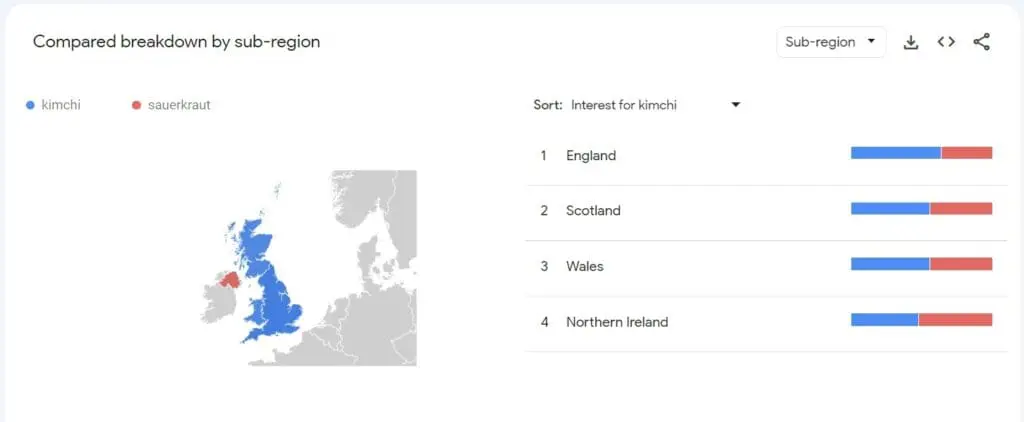
Task: Download the sub-region breakdown as CSV
Action: [910, 42]
